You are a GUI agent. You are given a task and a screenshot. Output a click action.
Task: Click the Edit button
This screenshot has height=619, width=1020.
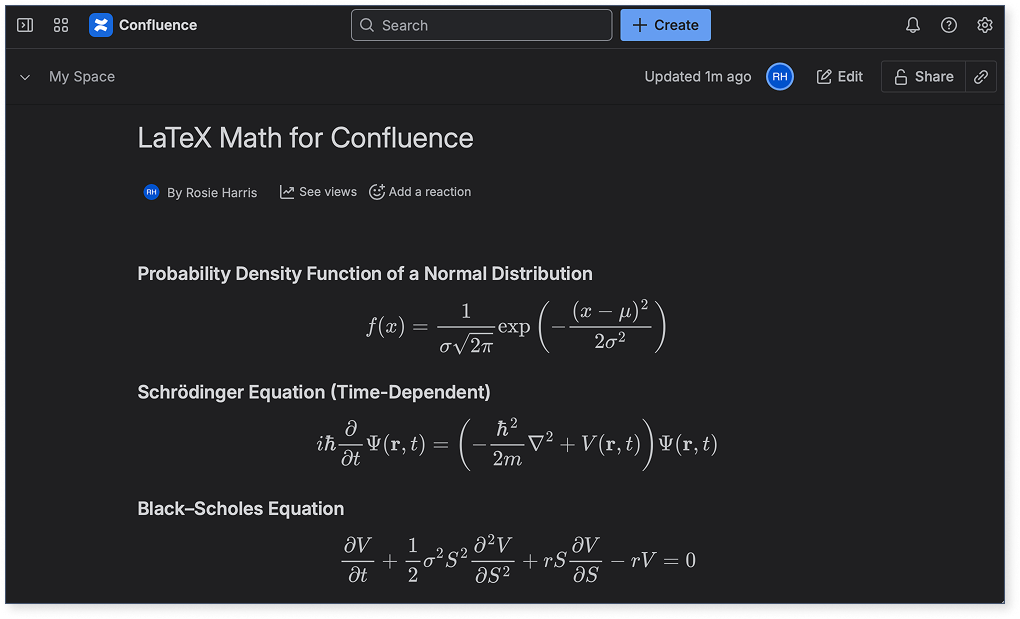pyautogui.click(x=839, y=76)
